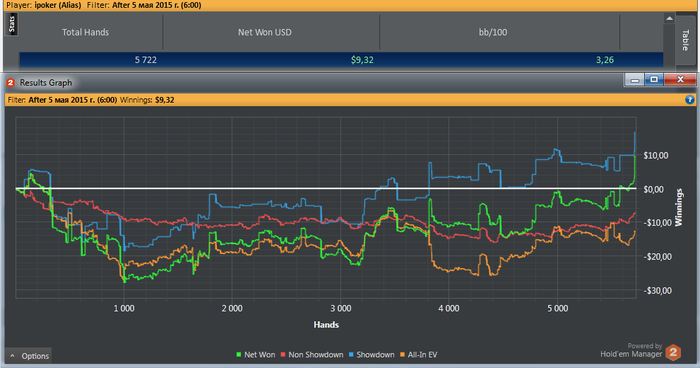This screenshot has width=700, height=368.
Task: Click the Hold'em Manager 2 logo
Action: (673, 353)
